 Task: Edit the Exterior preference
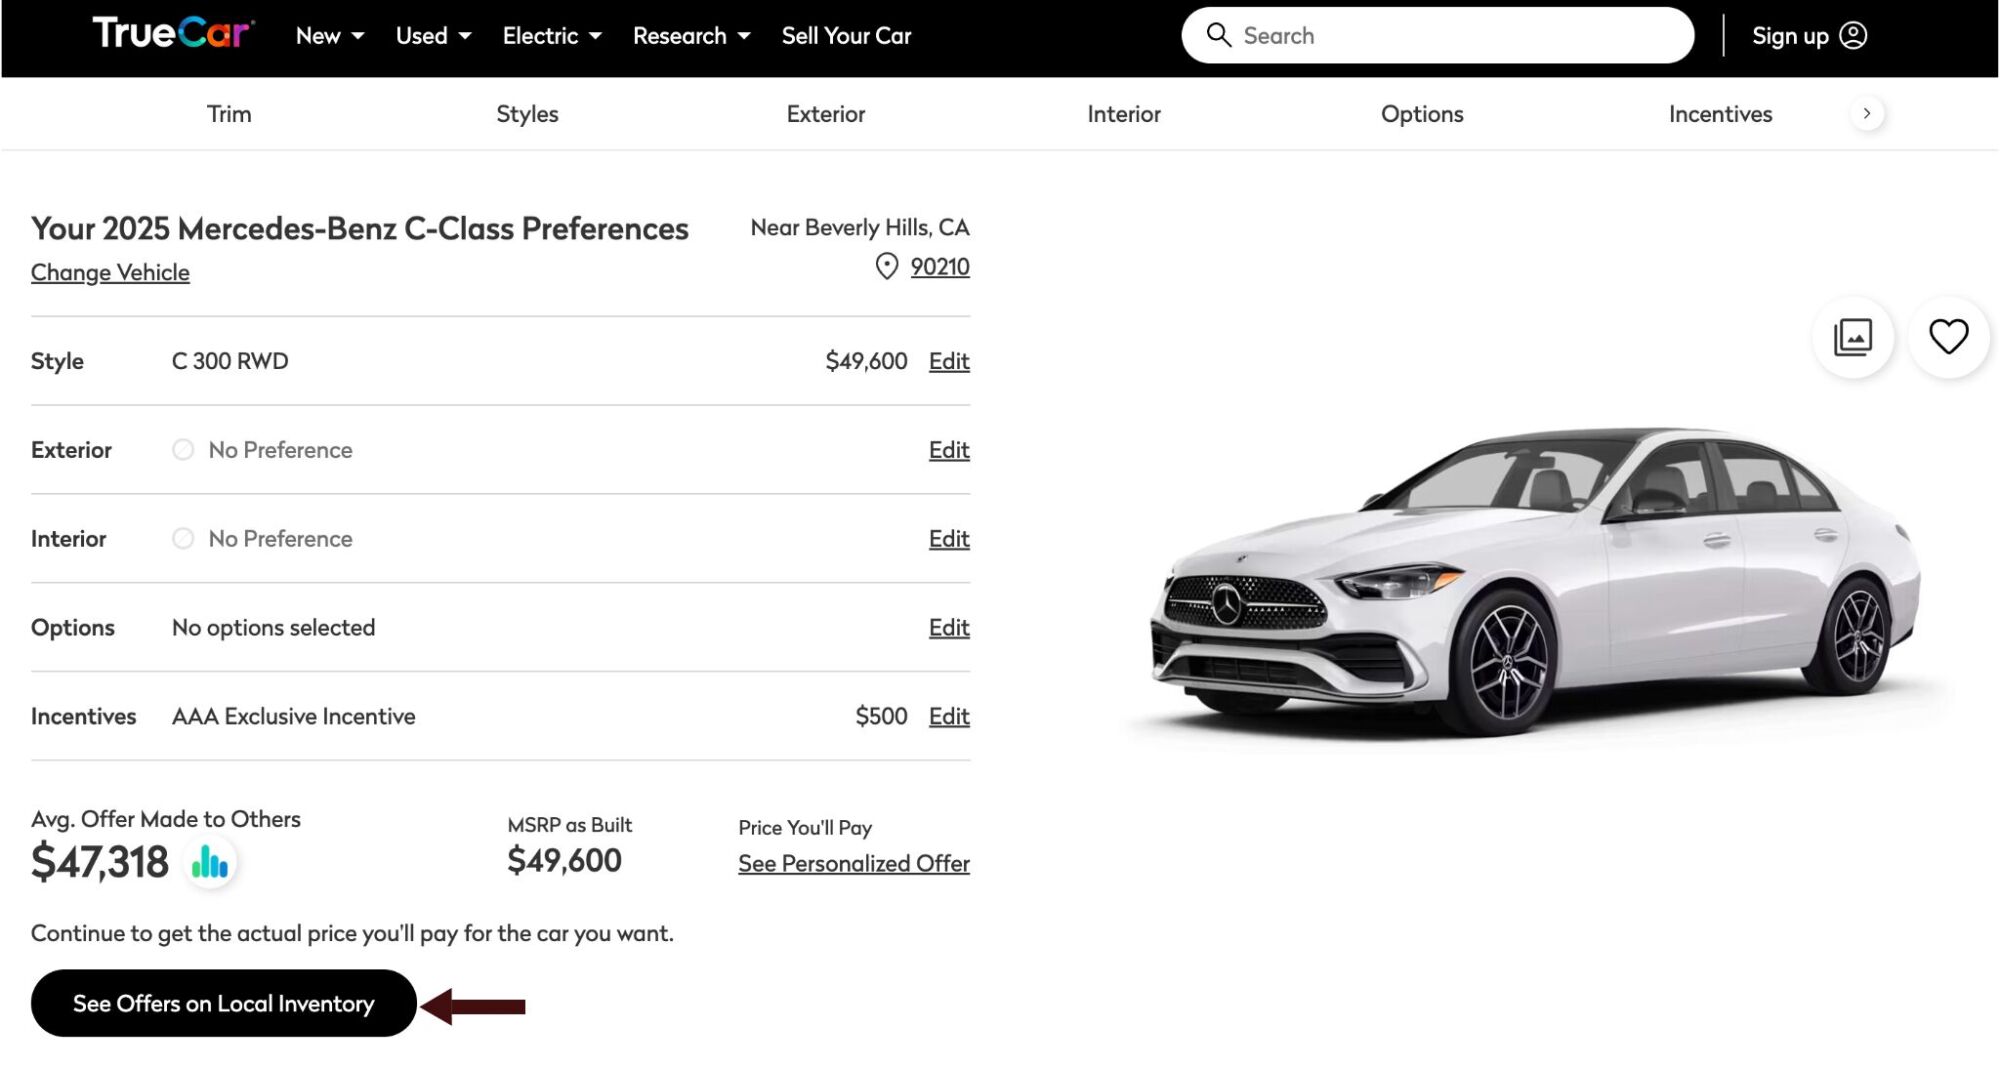point(949,450)
